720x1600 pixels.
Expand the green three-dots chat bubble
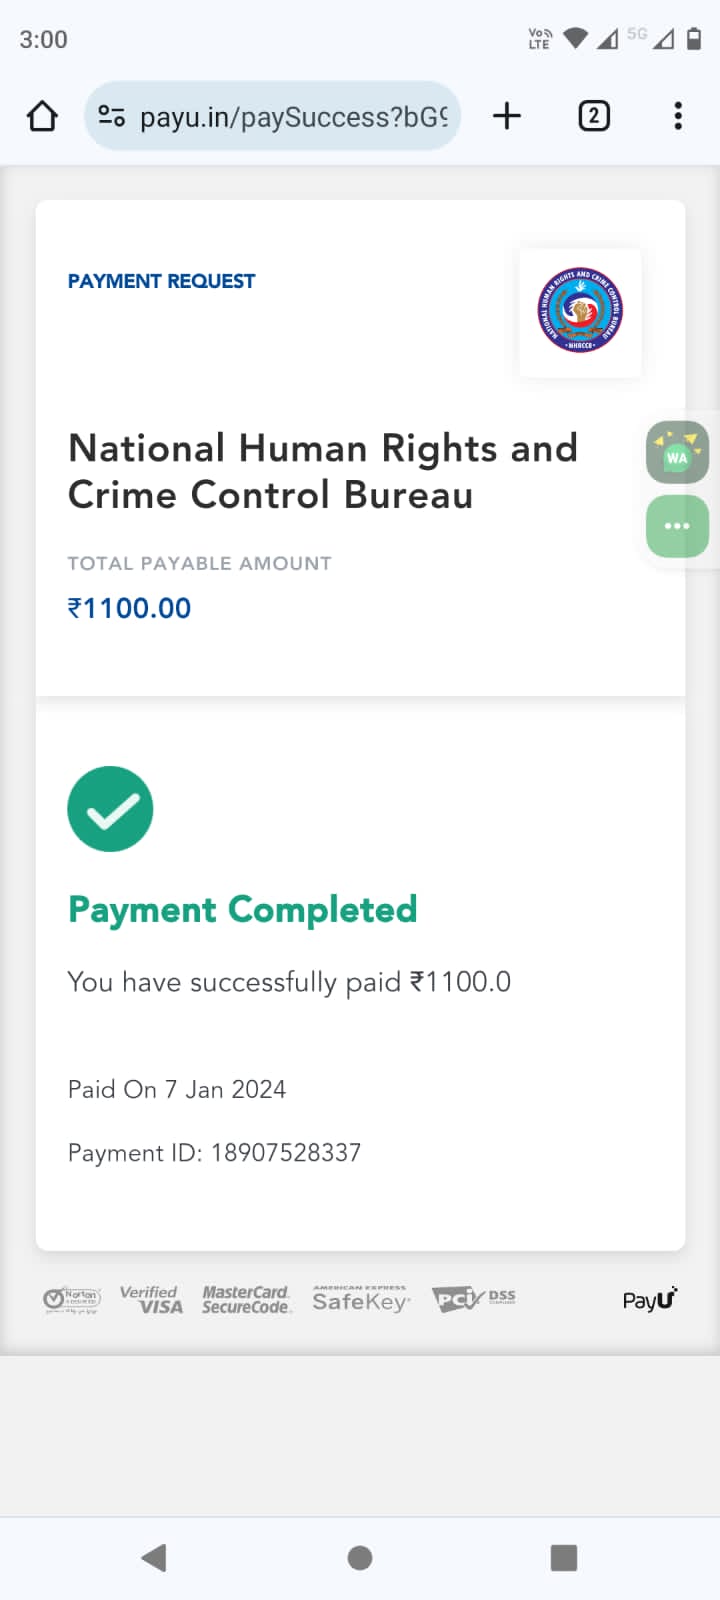pos(677,526)
